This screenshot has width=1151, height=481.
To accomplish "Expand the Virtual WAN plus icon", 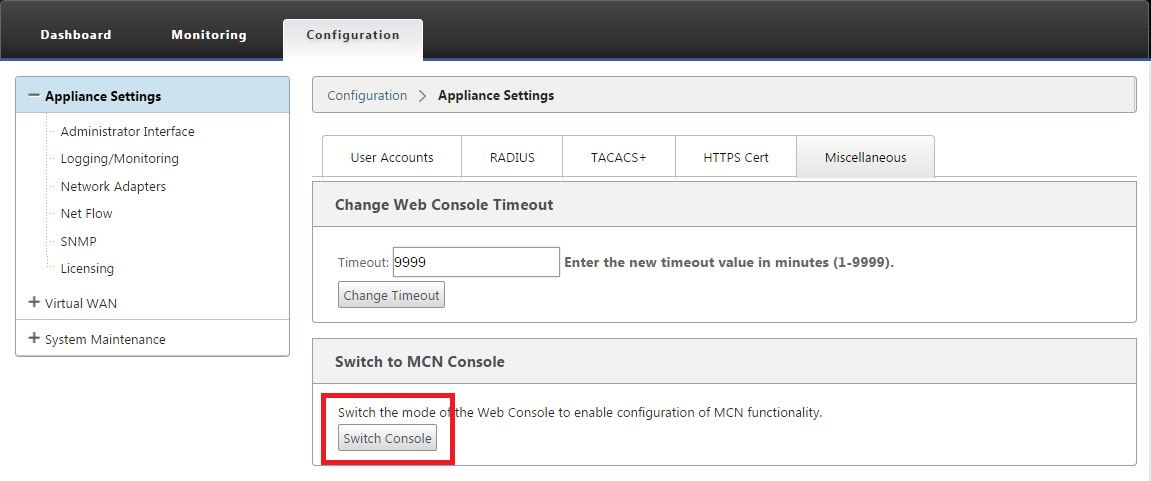I will (x=33, y=302).
